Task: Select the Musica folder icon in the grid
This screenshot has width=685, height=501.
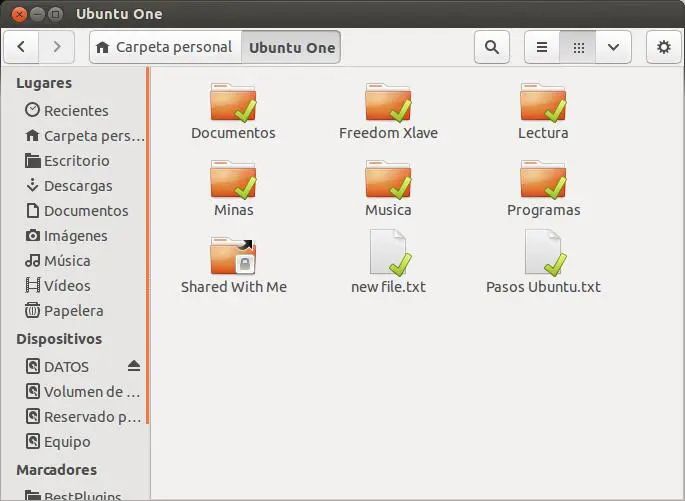Action: 388,180
